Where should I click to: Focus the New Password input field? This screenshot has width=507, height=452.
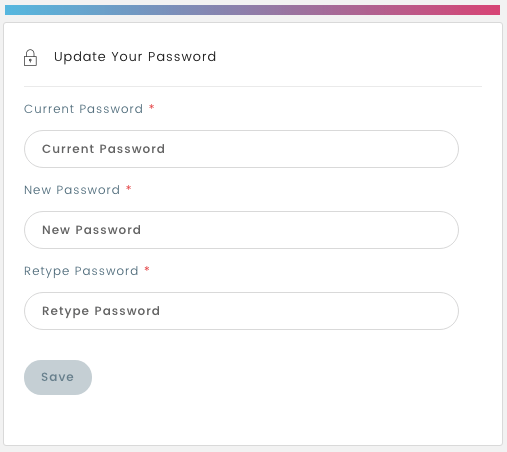pyautogui.click(x=241, y=230)
